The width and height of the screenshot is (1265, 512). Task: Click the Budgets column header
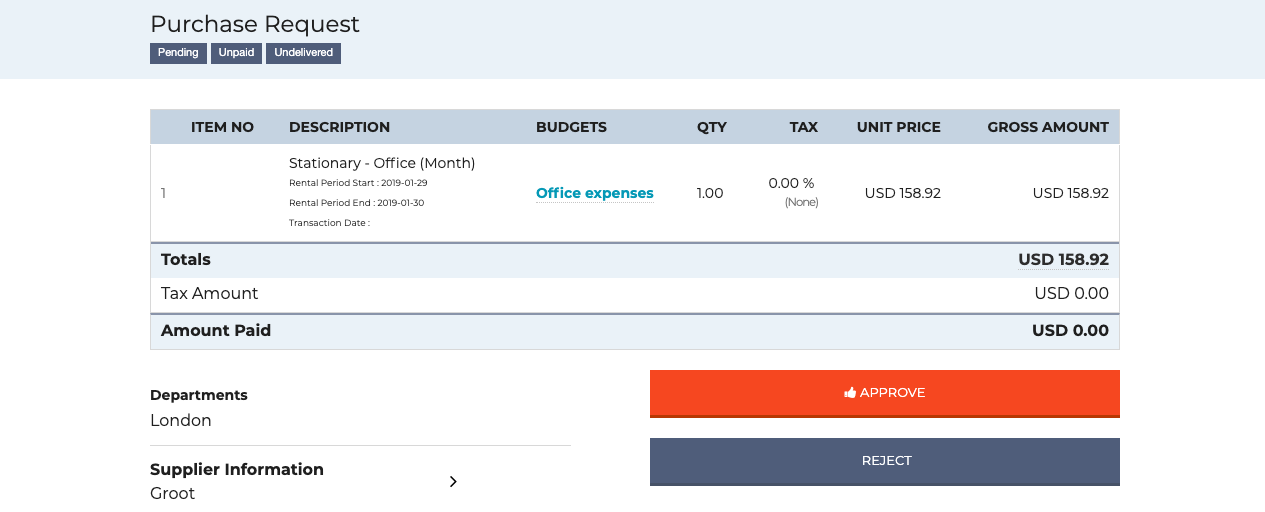click(572, 127)
